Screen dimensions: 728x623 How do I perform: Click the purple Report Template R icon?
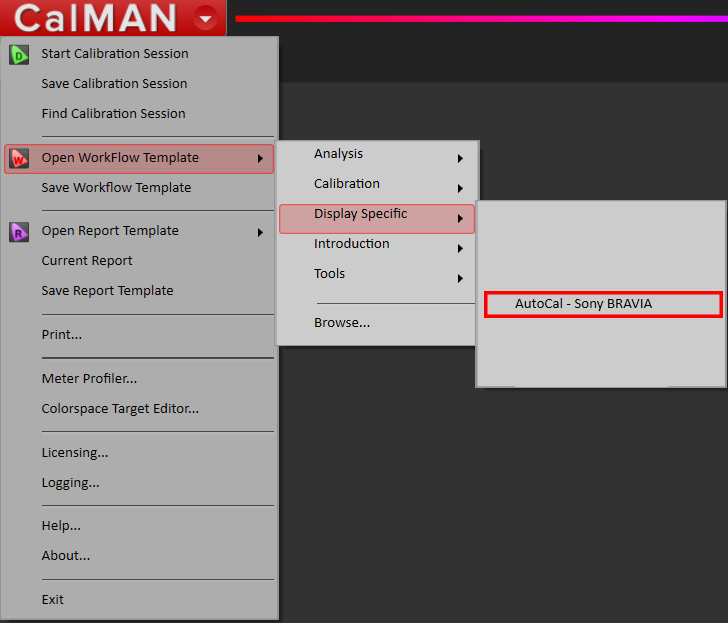[19, 232]
